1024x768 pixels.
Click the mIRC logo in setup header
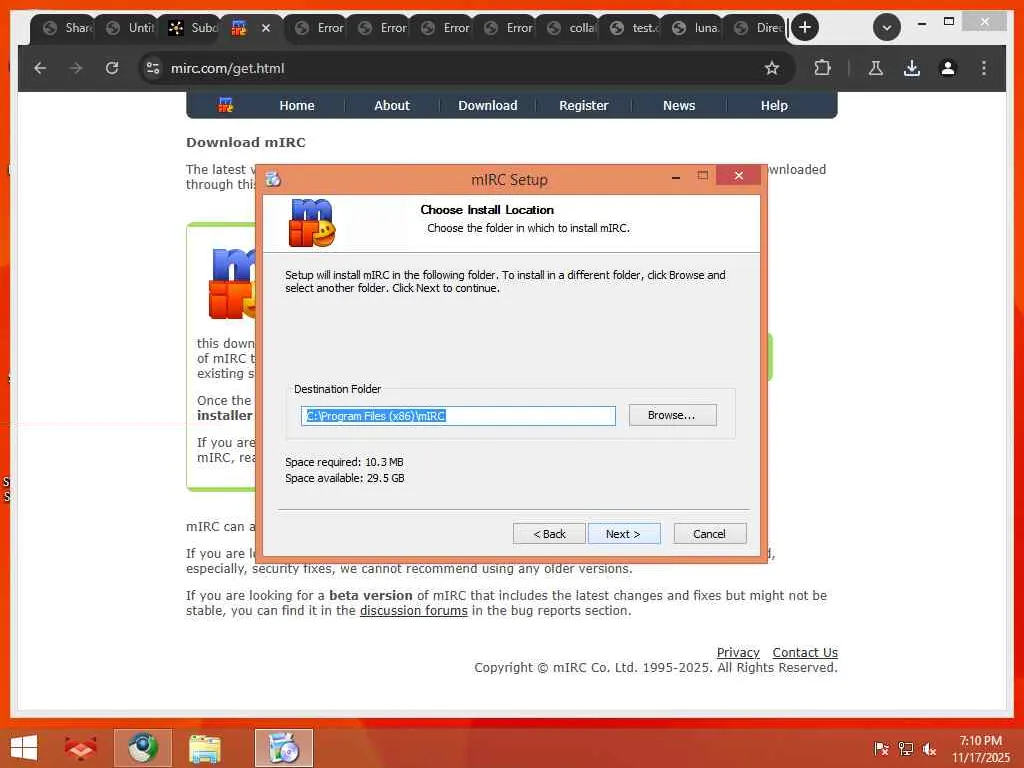312,223
